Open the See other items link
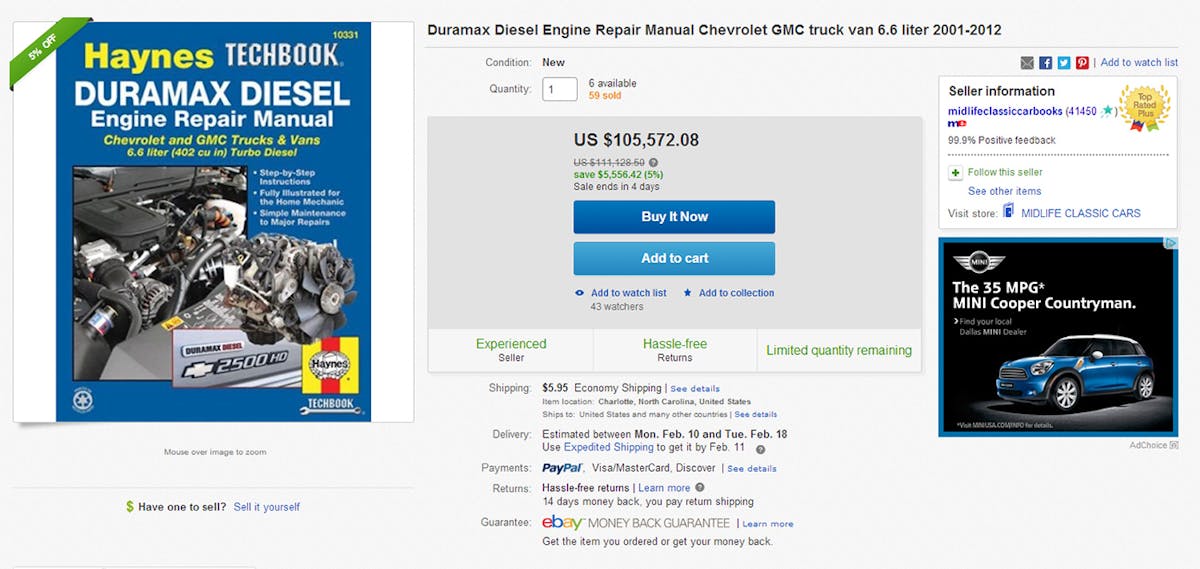Viewport: 1200px width, 569px height. 1004,191
